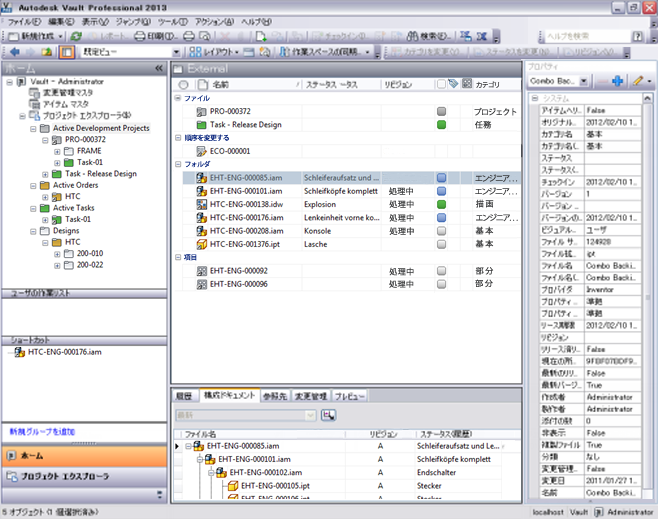Select Active Orders folder in tree
The image size is (658, 519).
click(x=76, y=185)
